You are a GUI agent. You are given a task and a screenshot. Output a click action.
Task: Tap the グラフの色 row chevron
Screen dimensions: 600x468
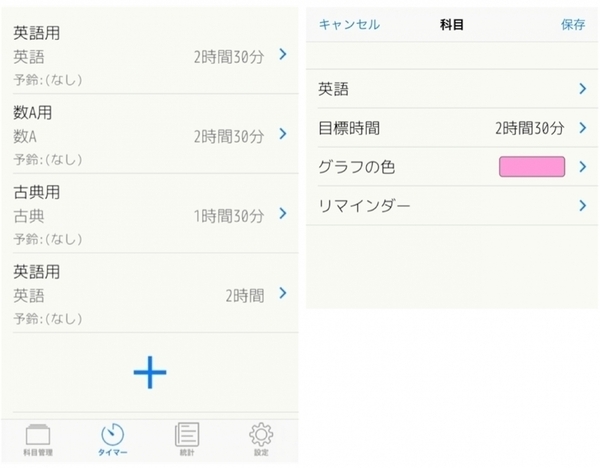point(582,167)
